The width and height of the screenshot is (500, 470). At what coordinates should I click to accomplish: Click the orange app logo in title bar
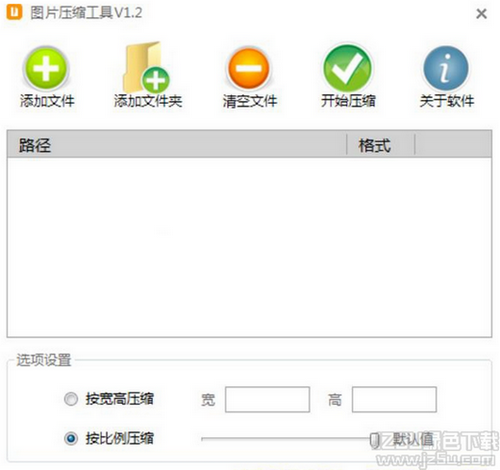14,13
